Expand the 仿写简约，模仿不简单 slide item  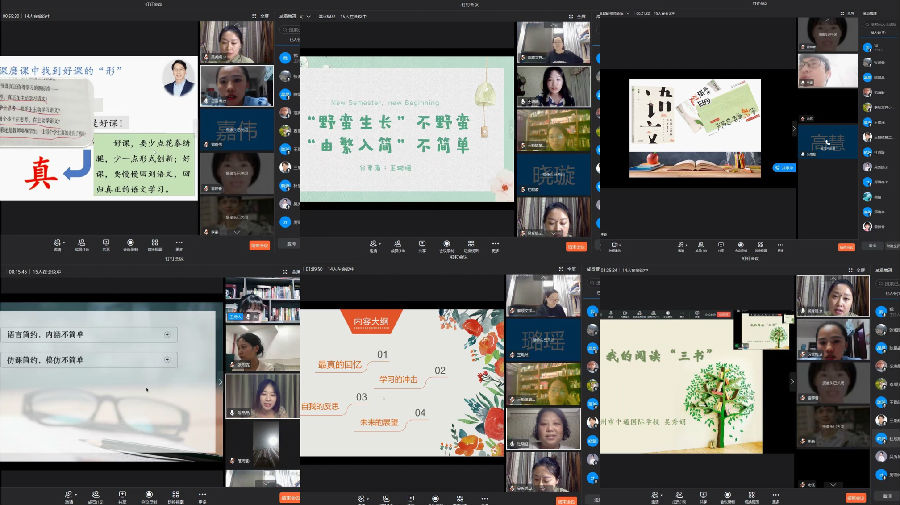click(167, 359)
